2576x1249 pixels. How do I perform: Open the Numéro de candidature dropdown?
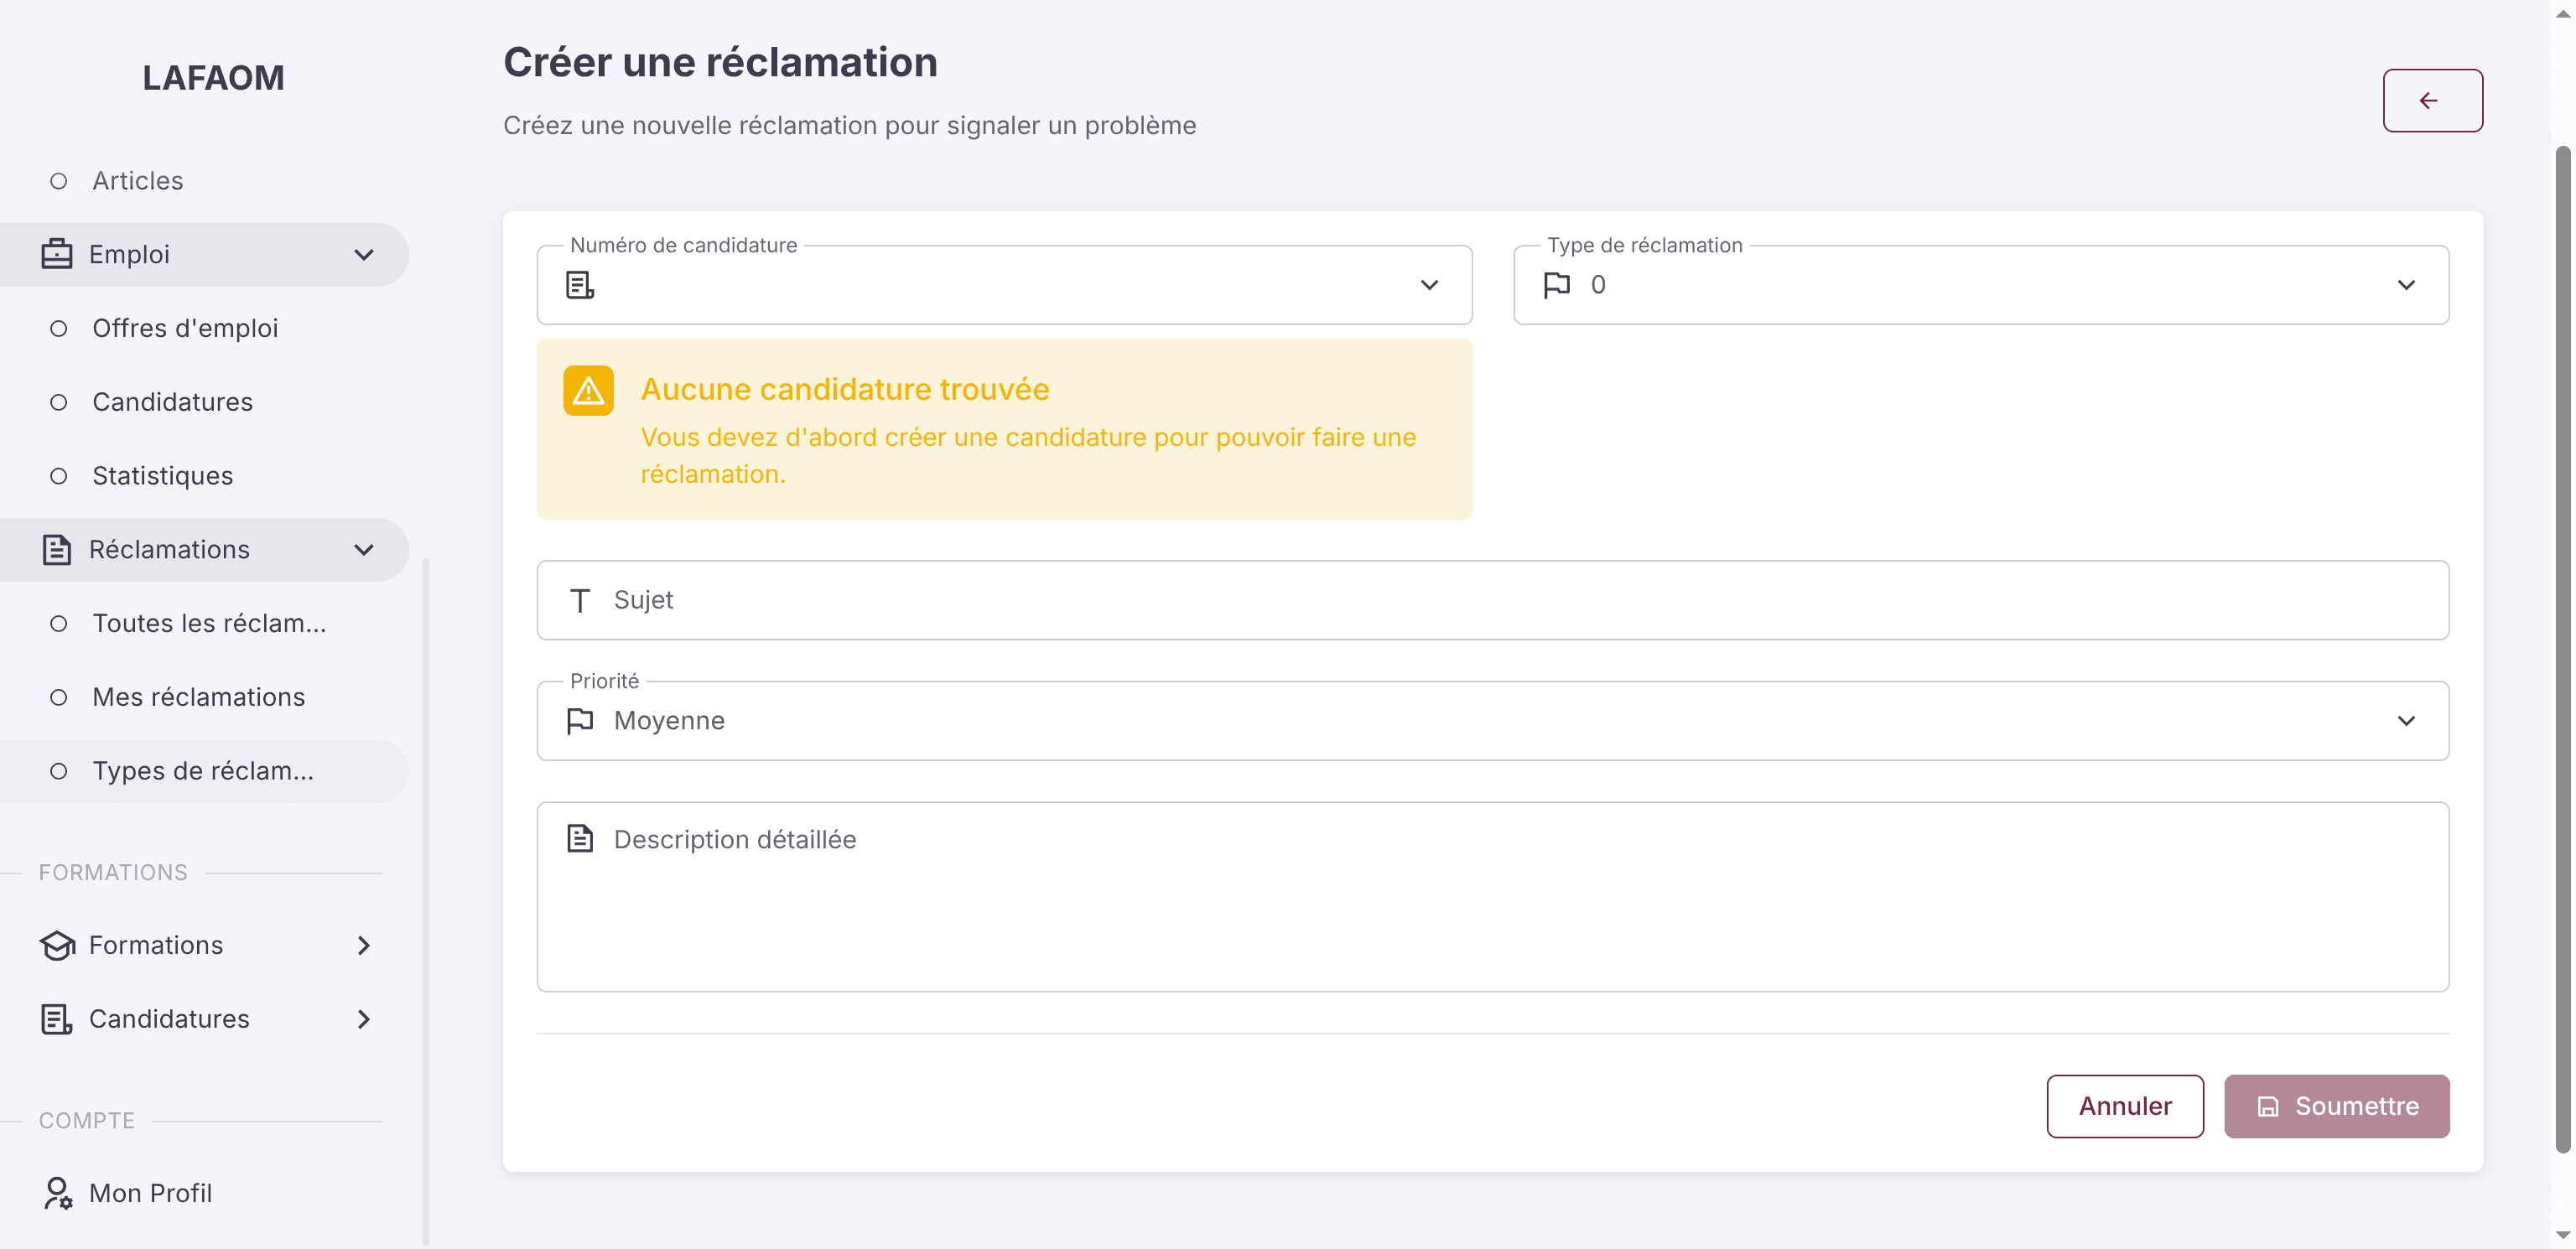1004,285
